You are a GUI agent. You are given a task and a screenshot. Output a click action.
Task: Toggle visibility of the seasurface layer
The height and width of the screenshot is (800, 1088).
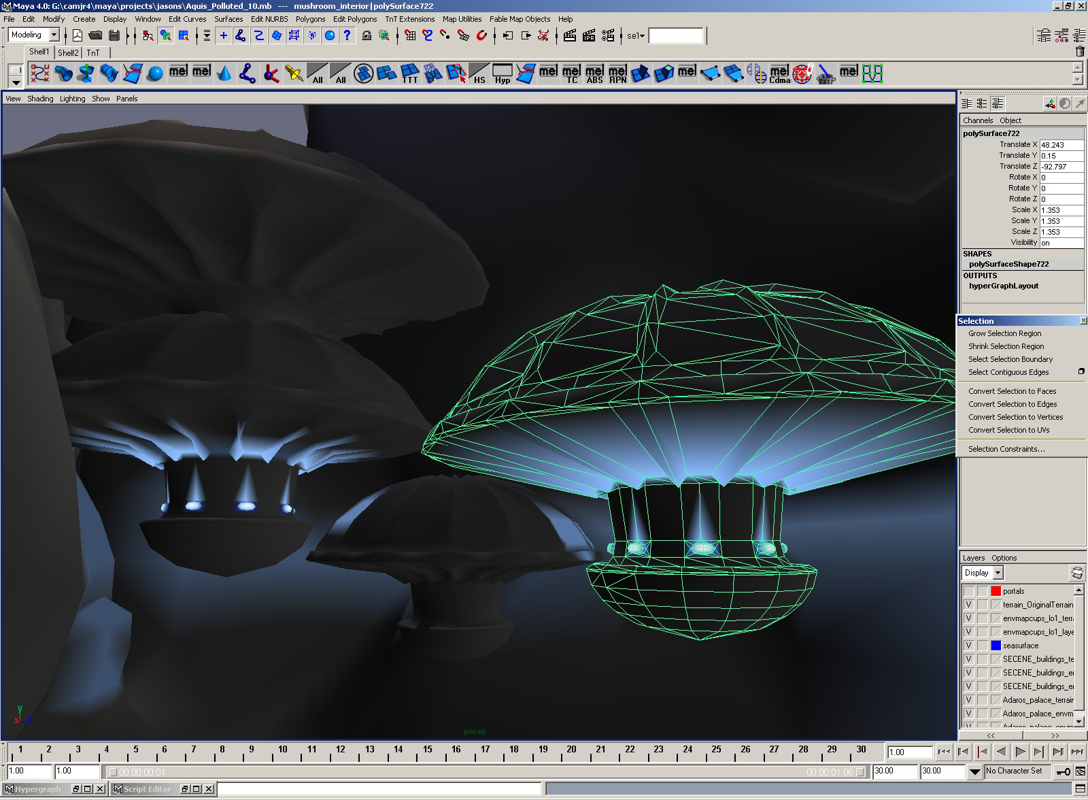coord(968,646)
